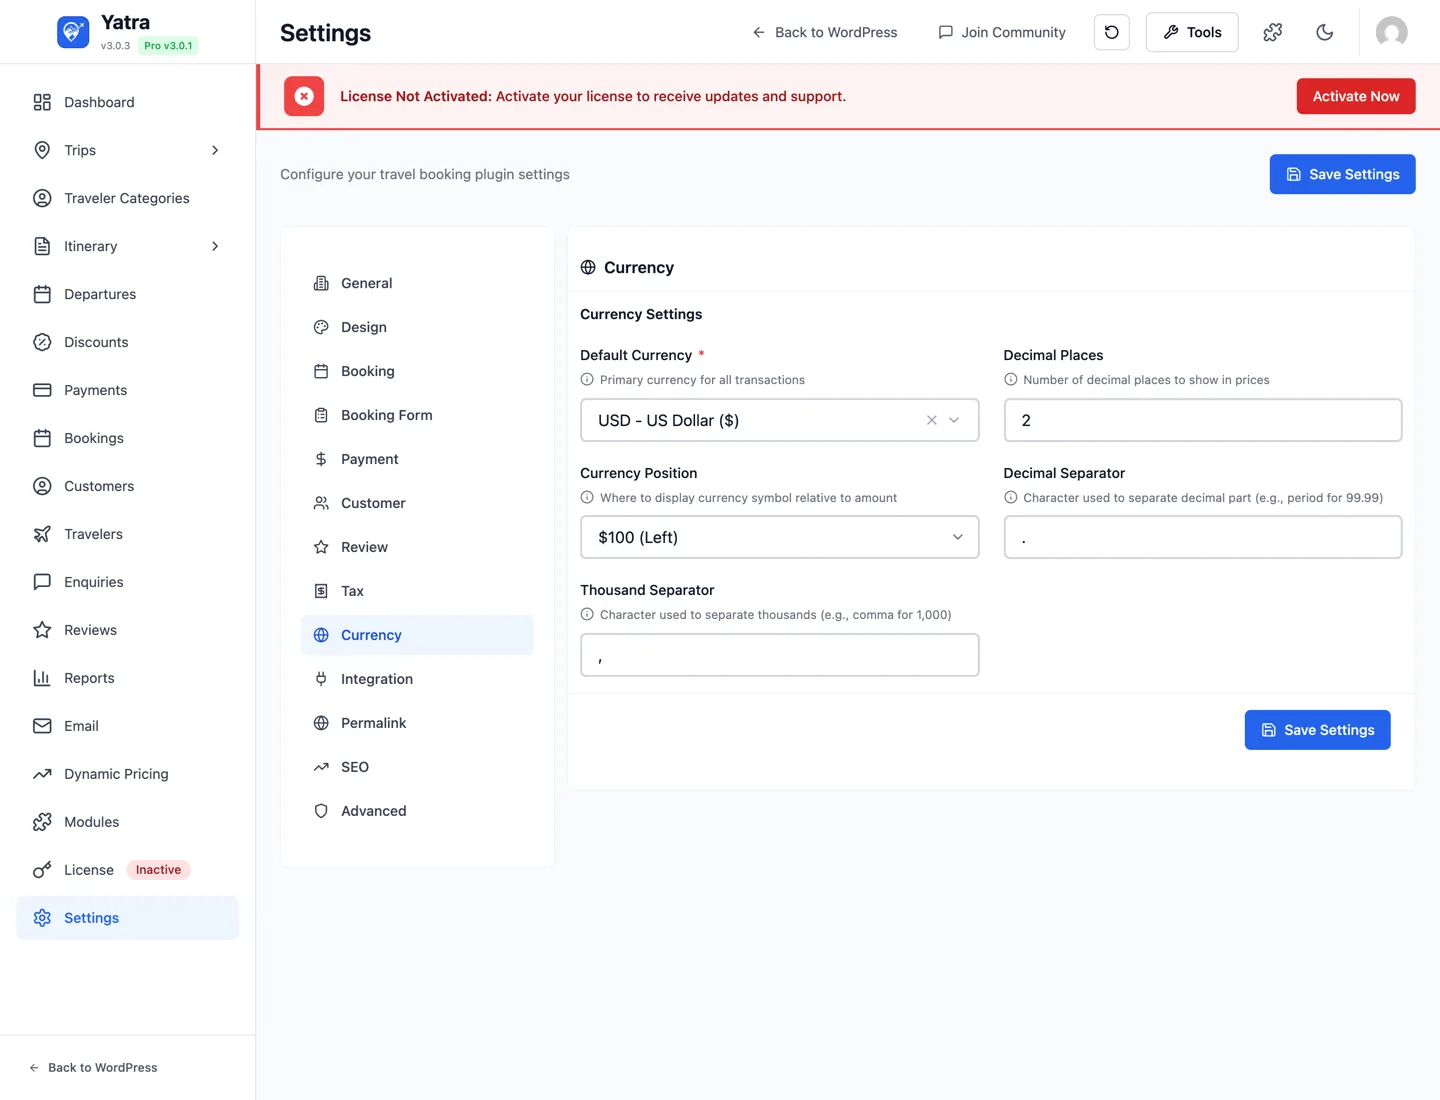Open General settings tab
Screen dimensions: 1440x1100
tap(417, 283)
